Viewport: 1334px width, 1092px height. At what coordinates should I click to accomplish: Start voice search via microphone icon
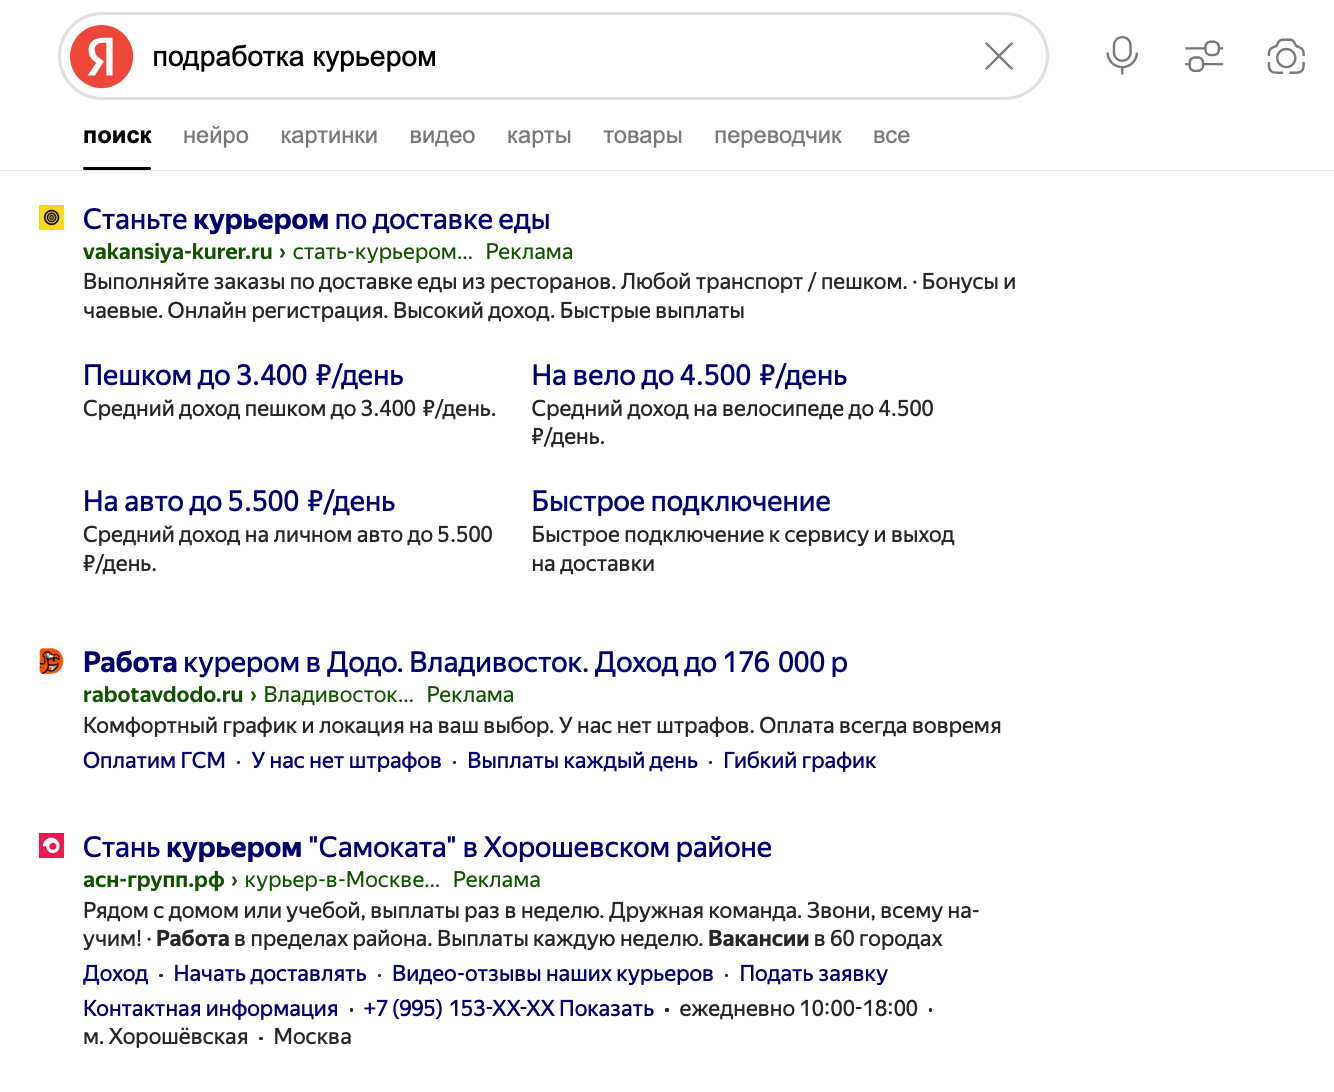coord(1122,56)
